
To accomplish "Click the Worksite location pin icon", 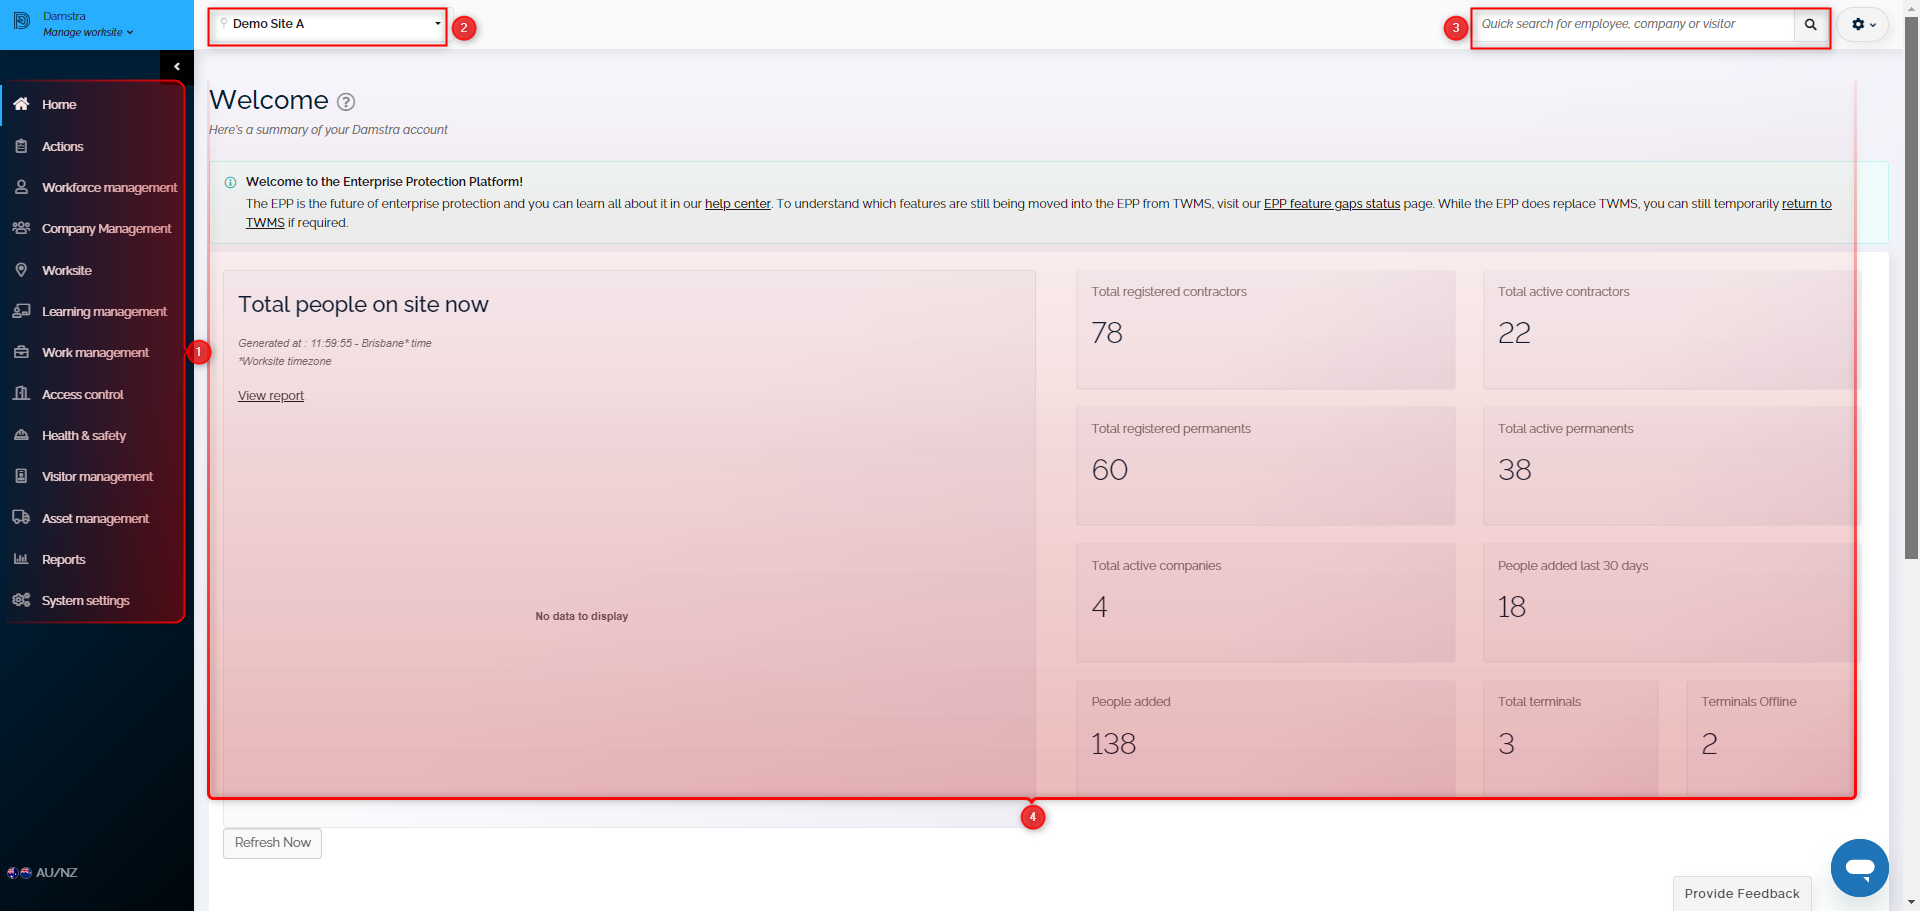I will click(x=21, y=270).
